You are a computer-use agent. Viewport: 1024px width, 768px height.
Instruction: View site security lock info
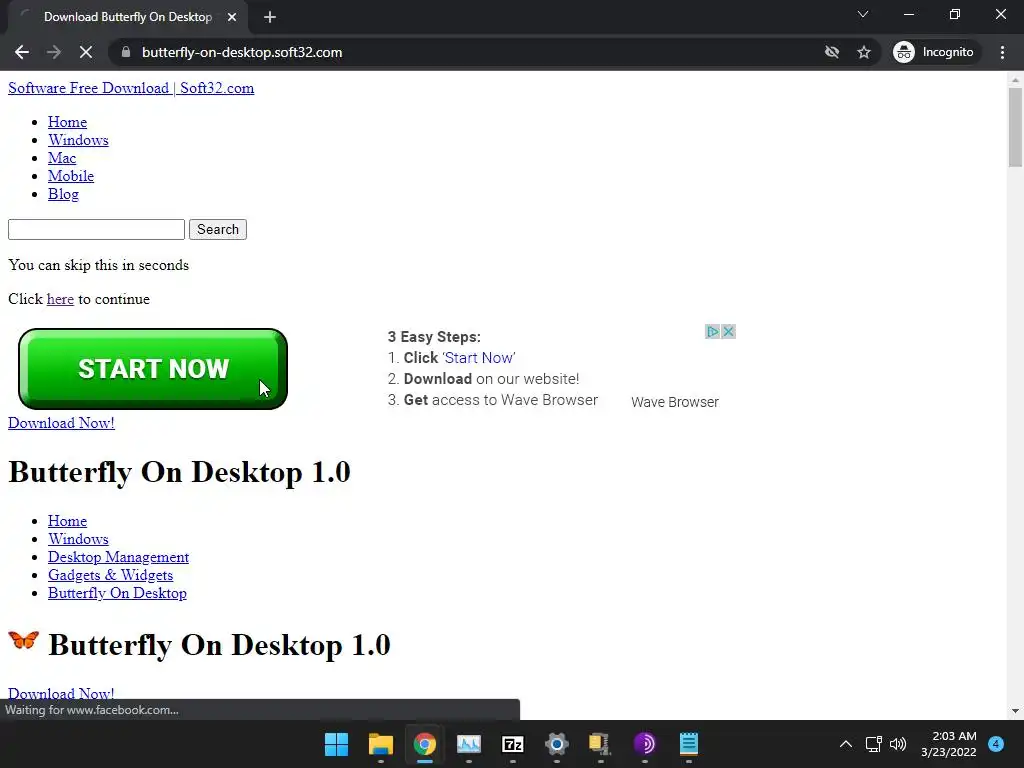[126, 52]
